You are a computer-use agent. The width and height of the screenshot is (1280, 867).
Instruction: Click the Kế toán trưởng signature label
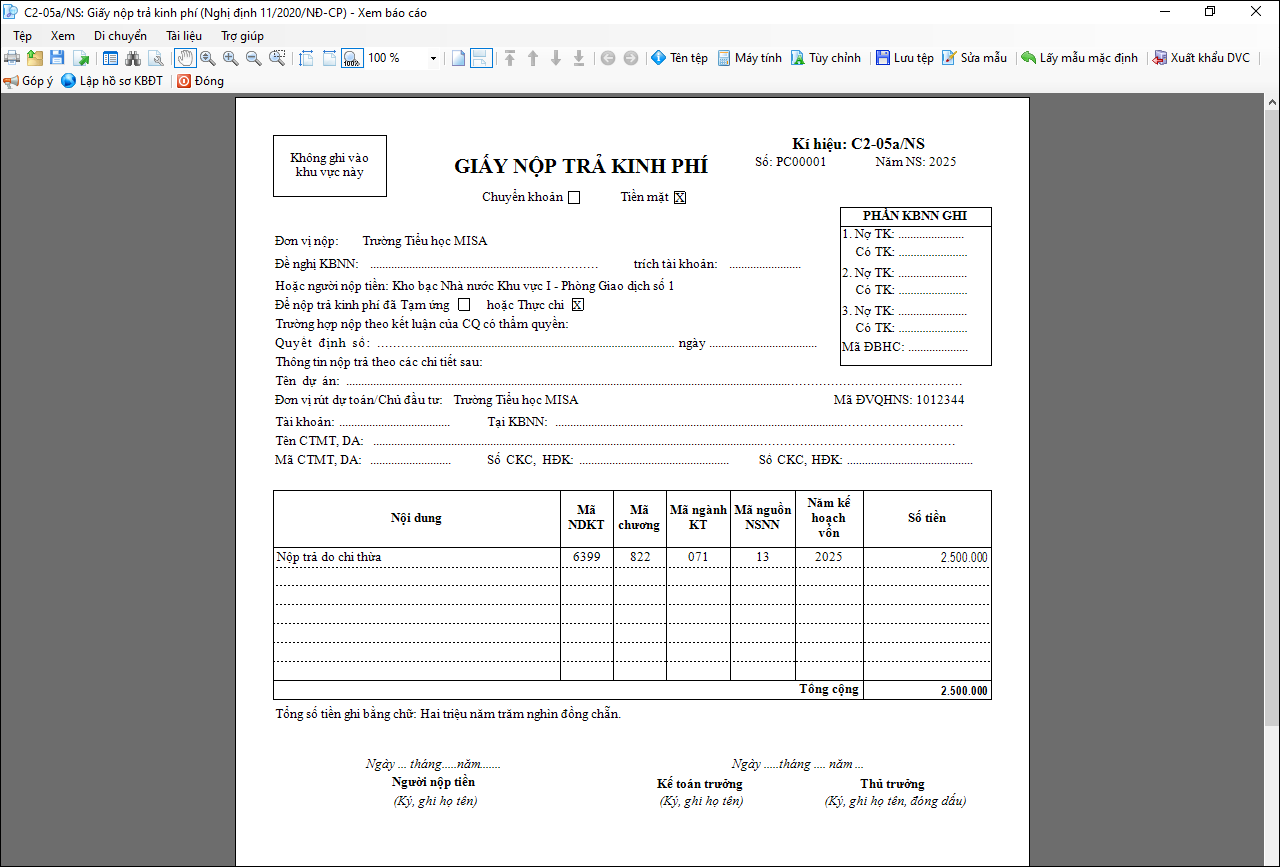700,784
